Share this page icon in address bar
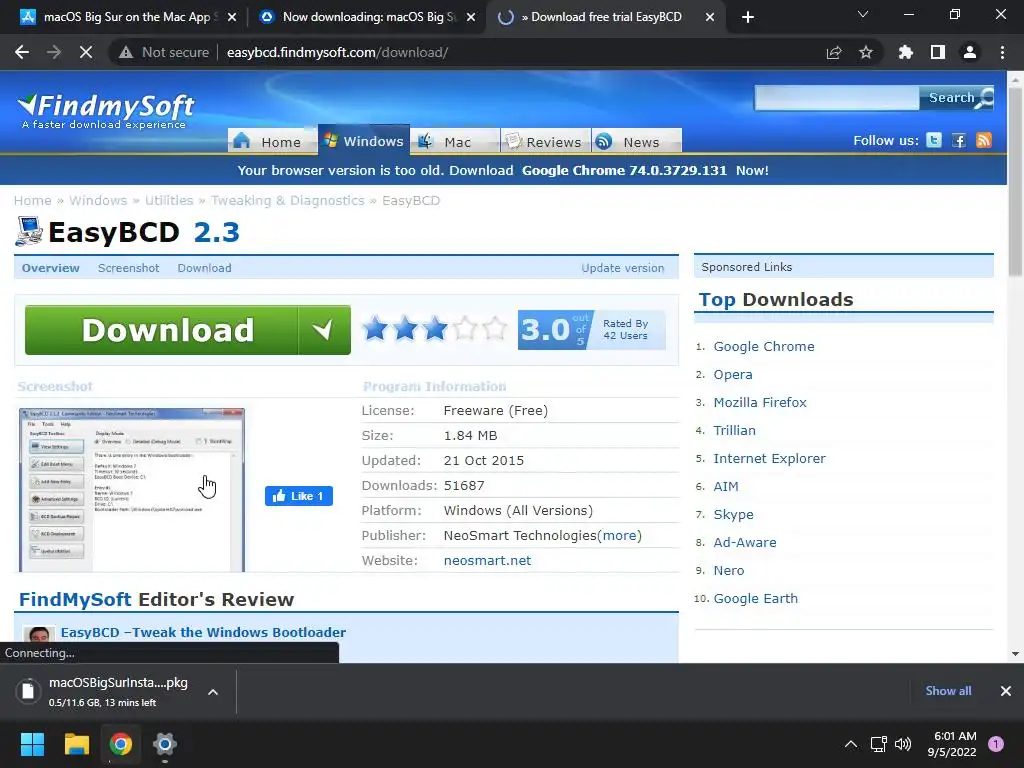Image resolution: width=1024 pixels, height=768 pixels. pos(834,52)
